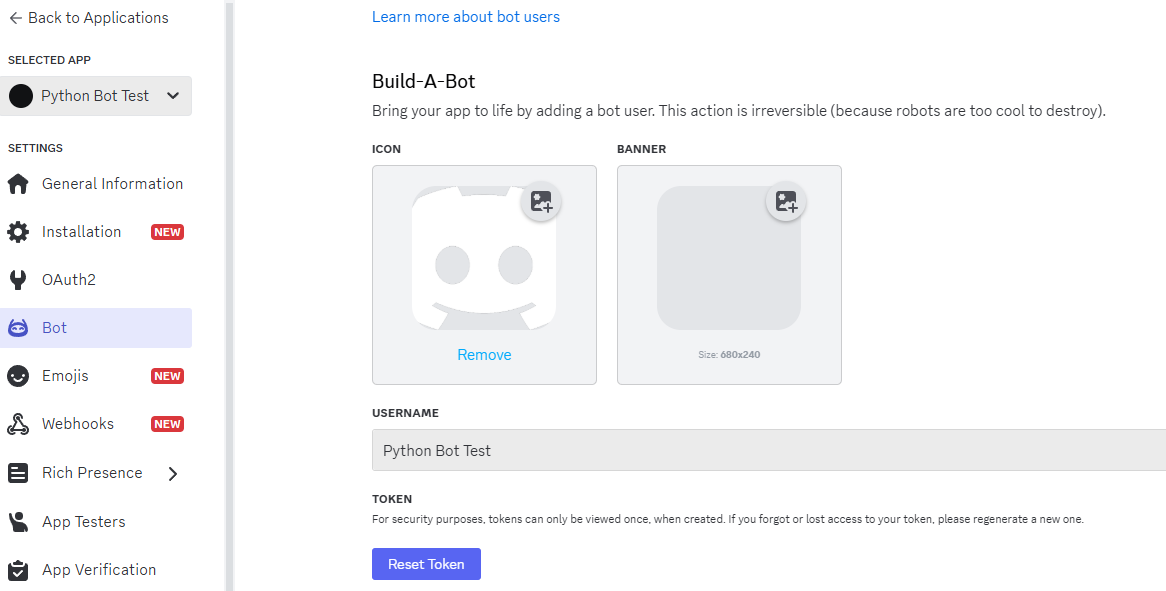The width and height of the screenshot is (1166, 591).
Task: Click the person icon beside App Testers
Action: pyautogui.click(x=18, y=522)
